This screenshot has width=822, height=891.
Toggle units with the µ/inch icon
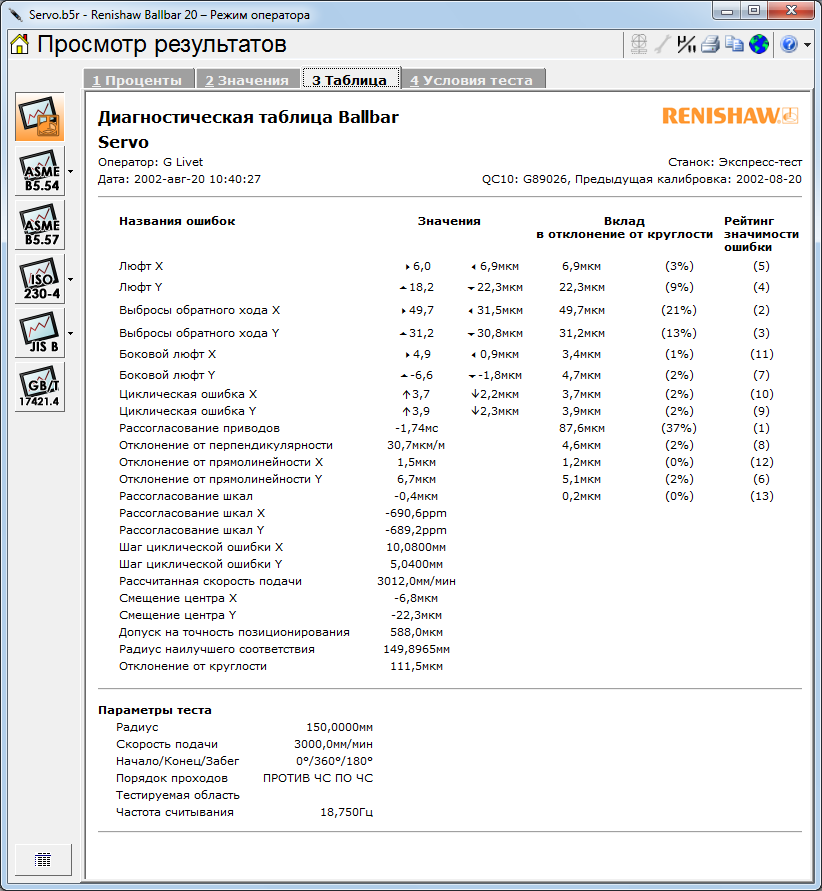(x=686, y=44)
